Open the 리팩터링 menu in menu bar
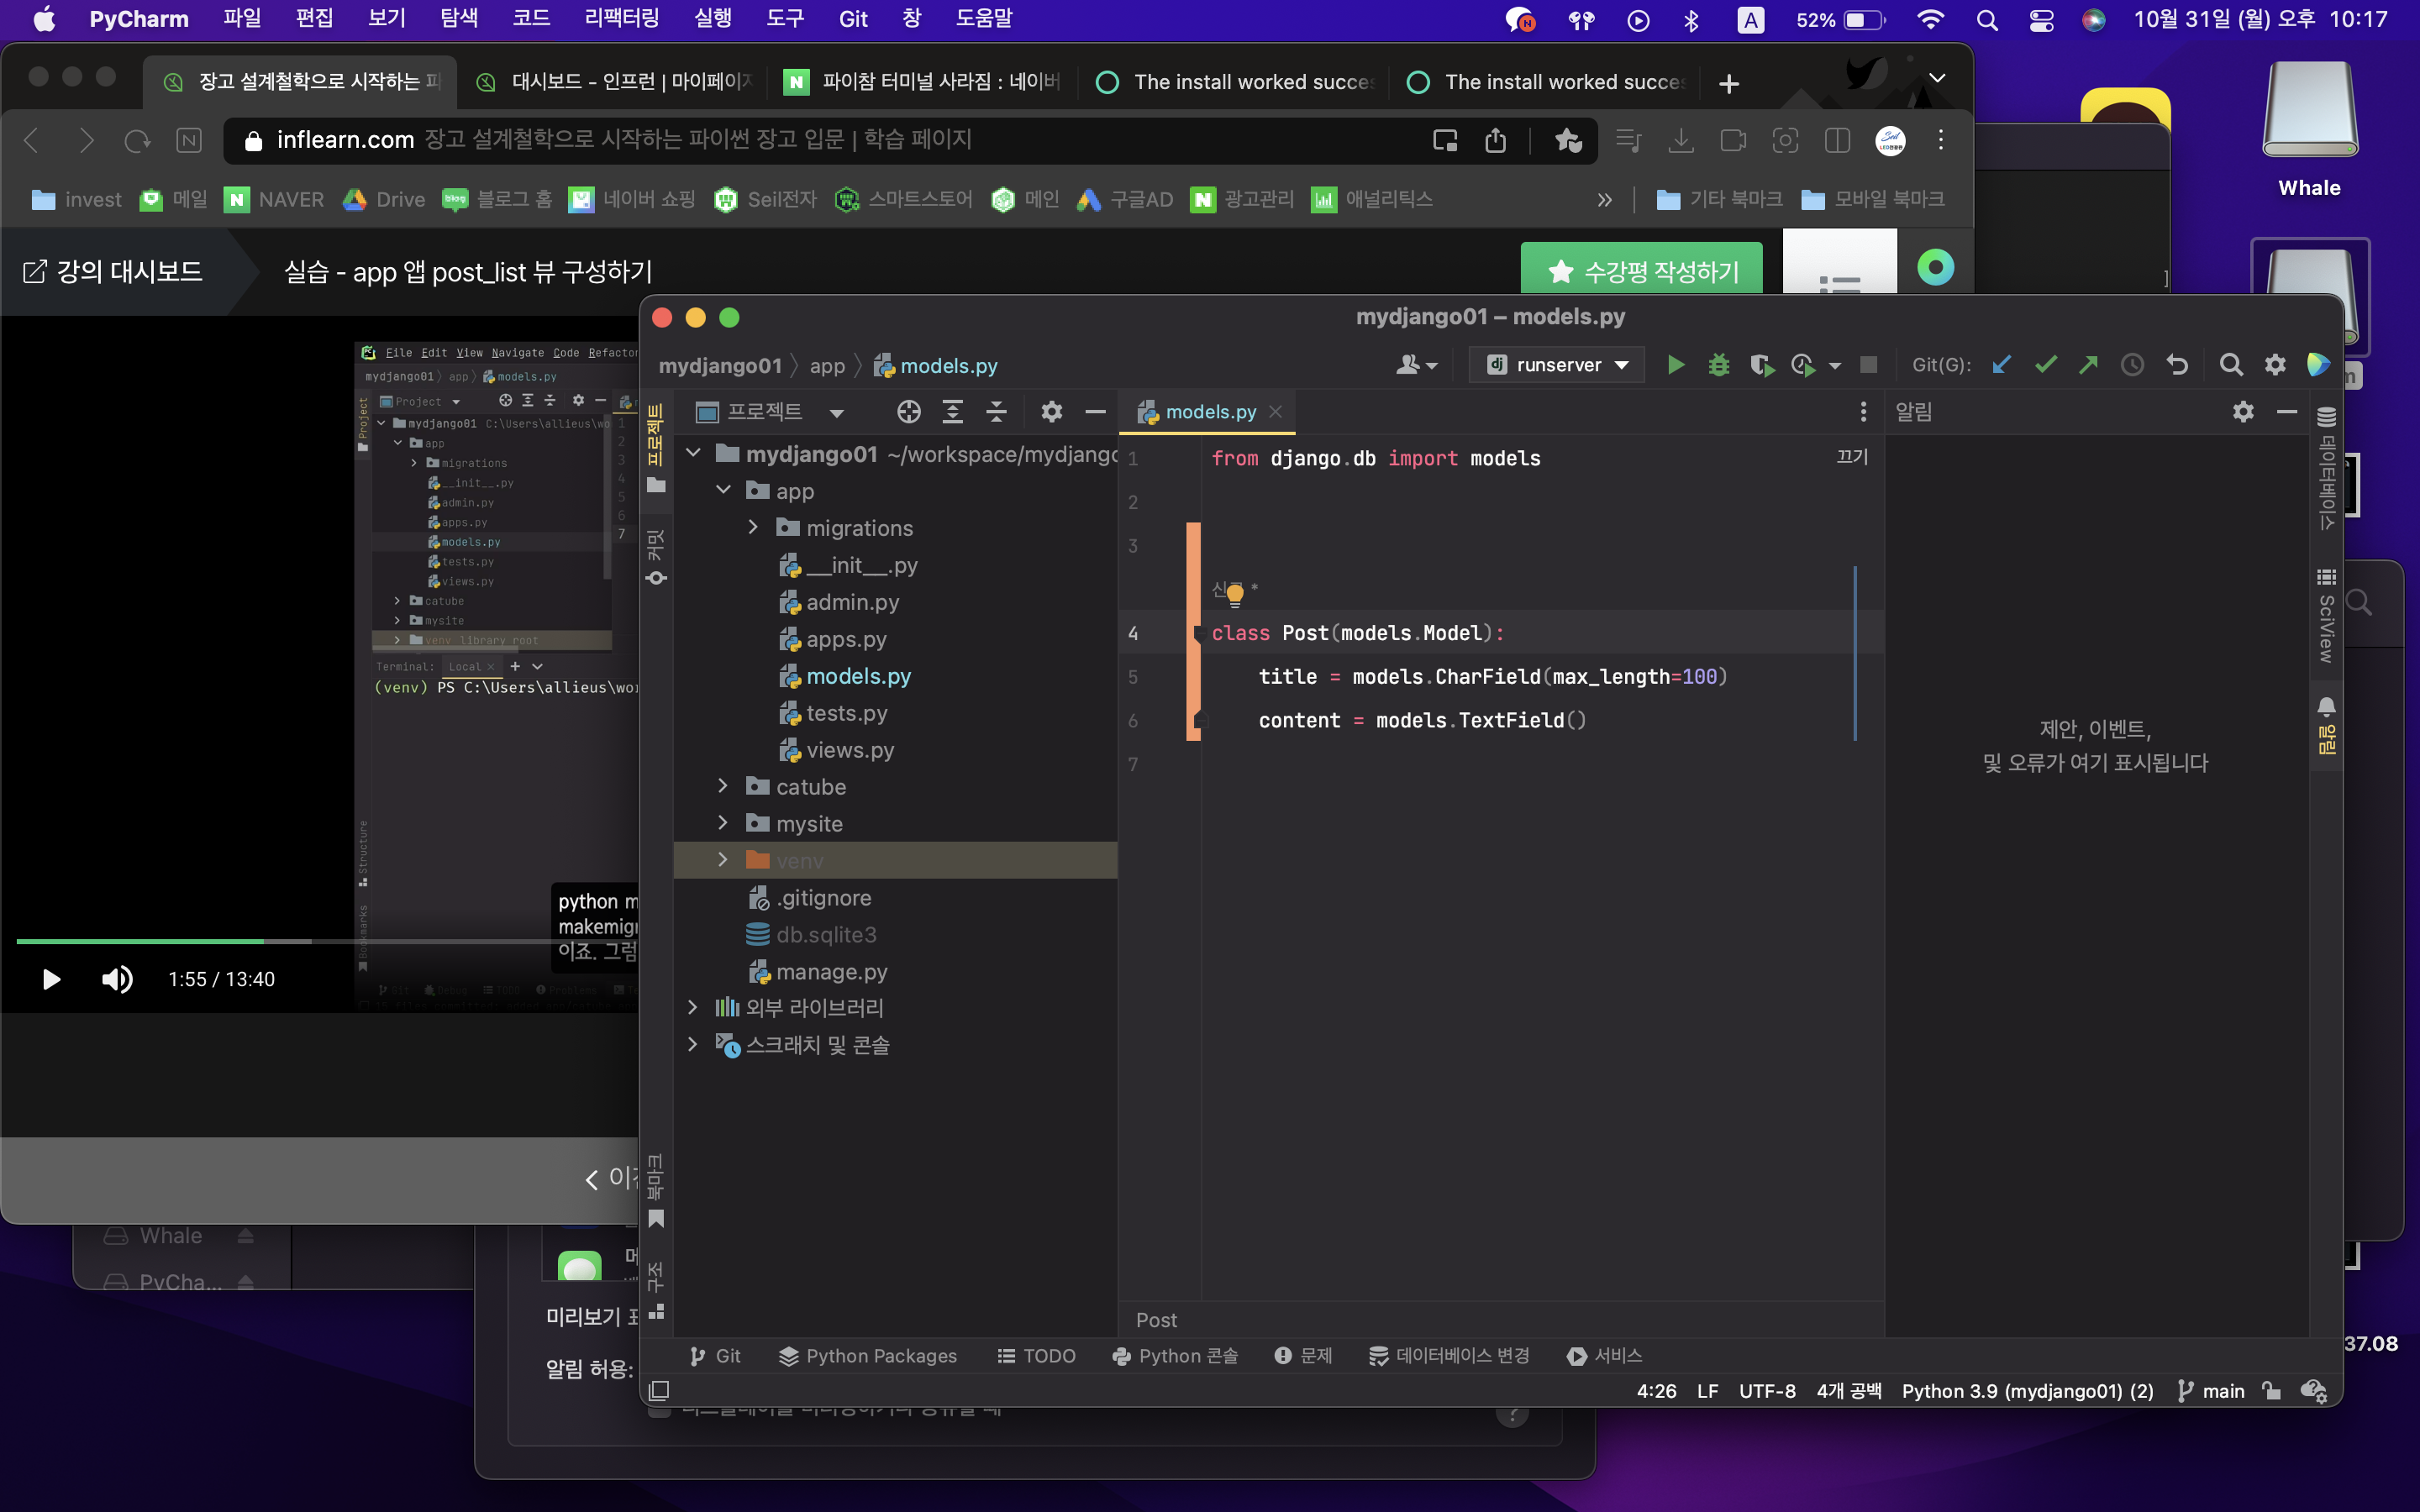 tap(621, 19)
